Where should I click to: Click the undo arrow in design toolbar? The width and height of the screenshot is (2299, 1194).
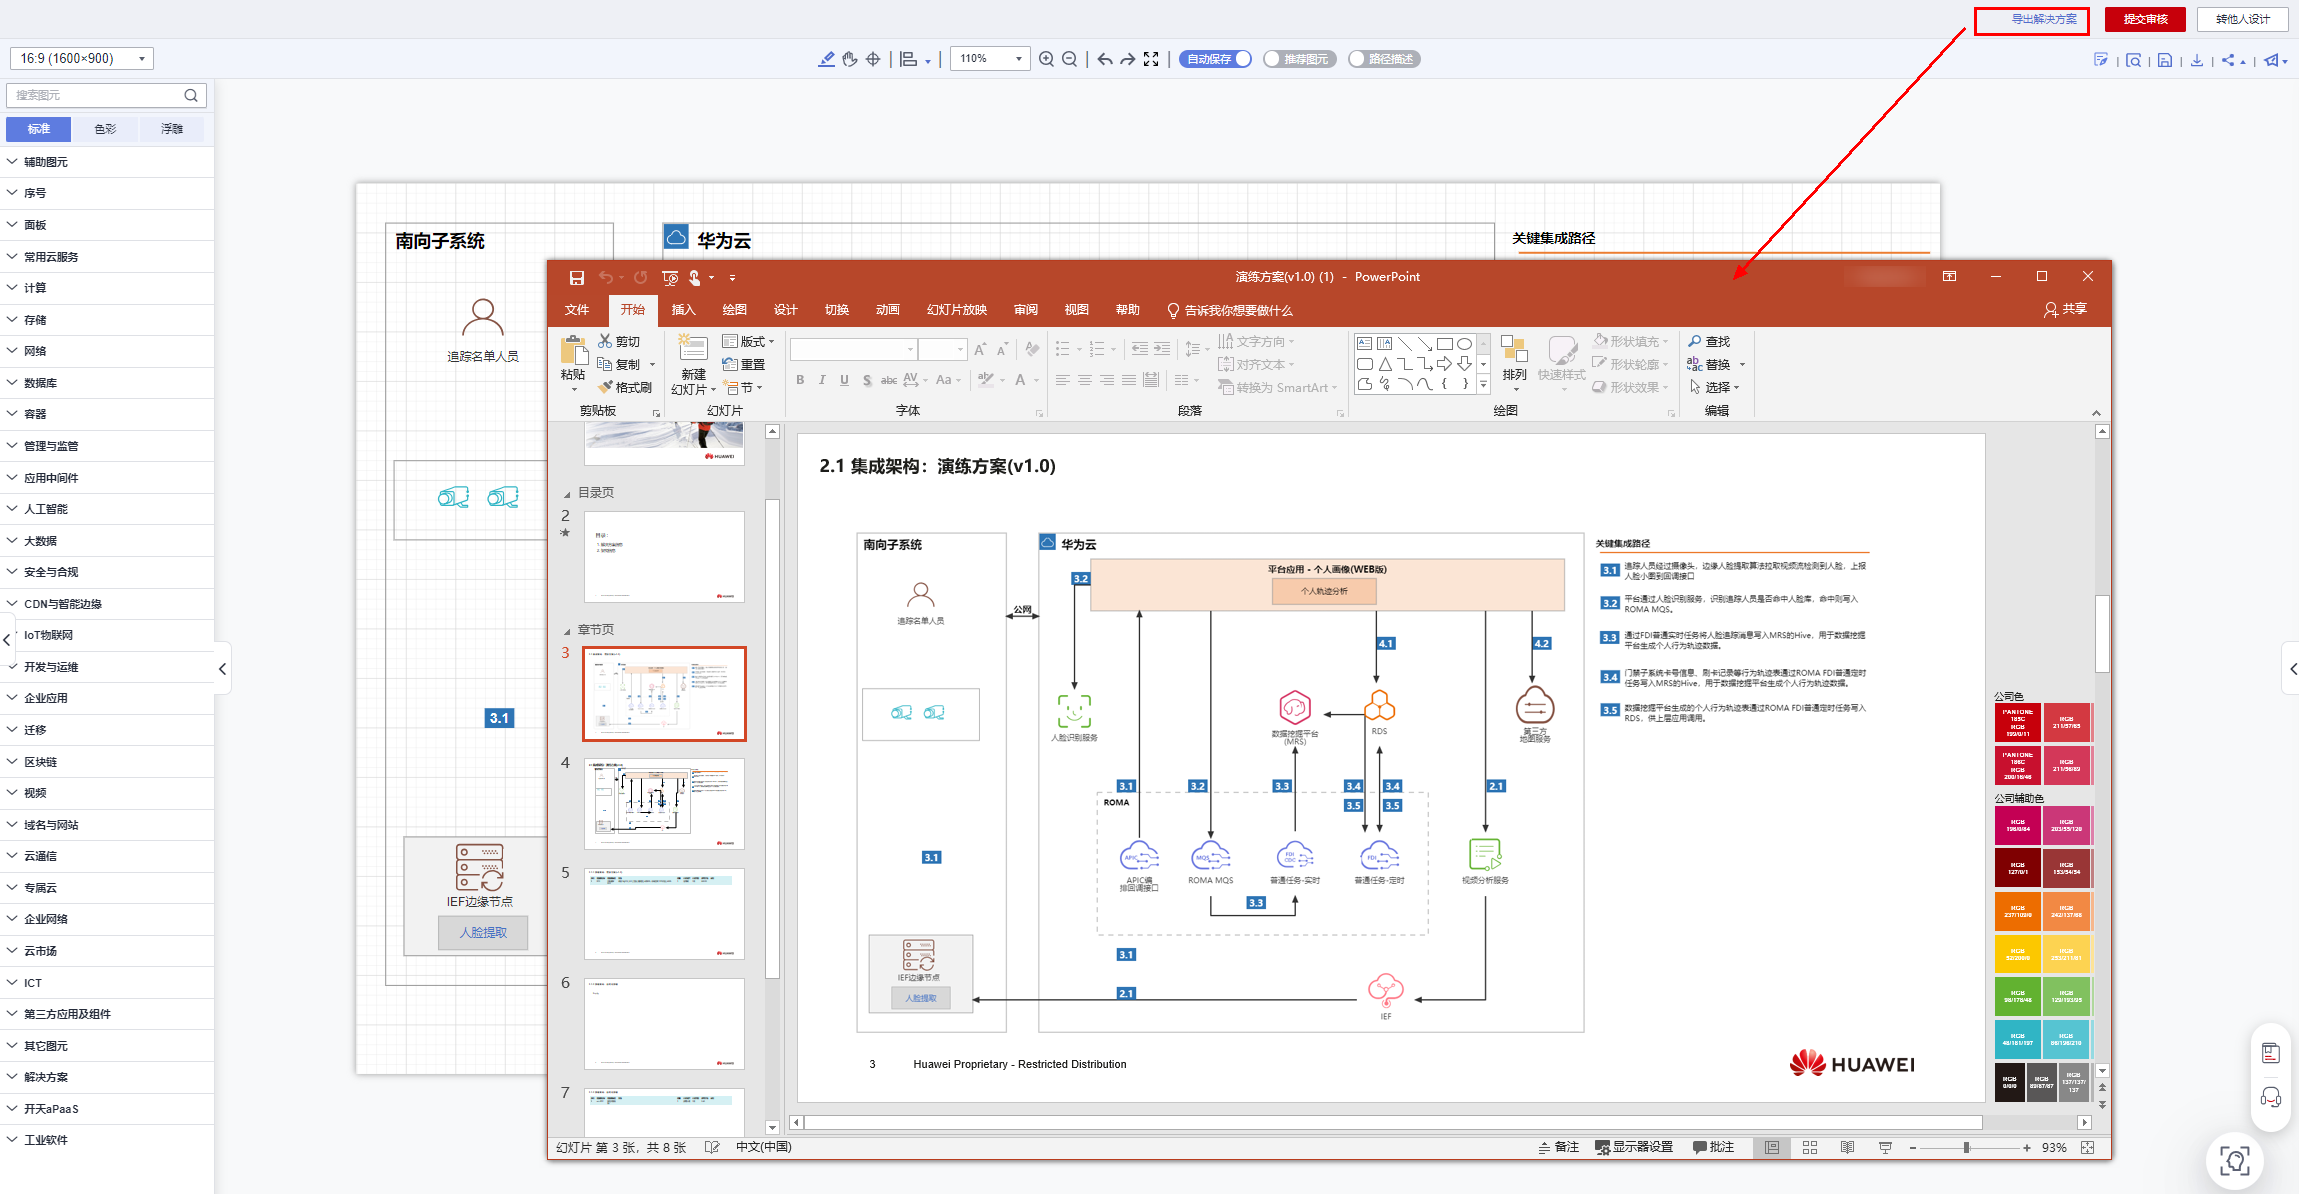pos(1104,59)
